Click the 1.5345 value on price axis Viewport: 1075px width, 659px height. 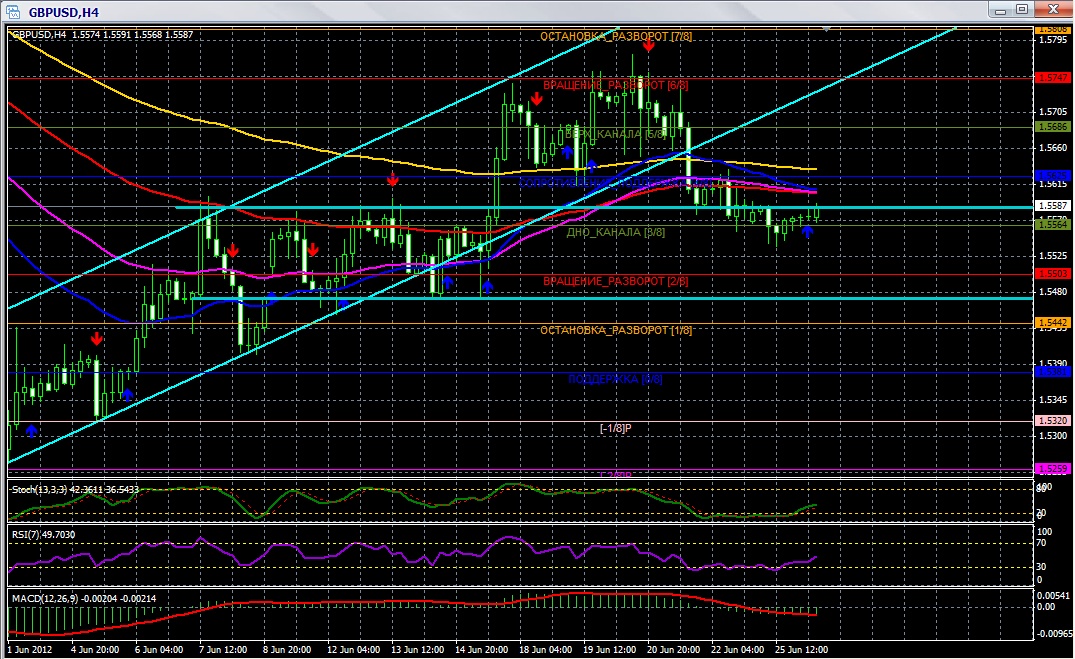tap(1053, 400)
